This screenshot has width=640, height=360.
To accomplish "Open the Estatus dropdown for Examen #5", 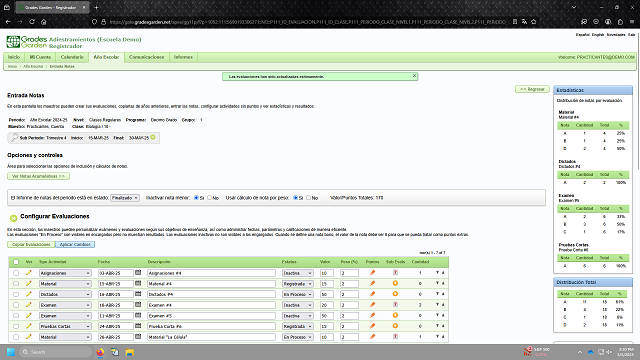I will 298,316.
